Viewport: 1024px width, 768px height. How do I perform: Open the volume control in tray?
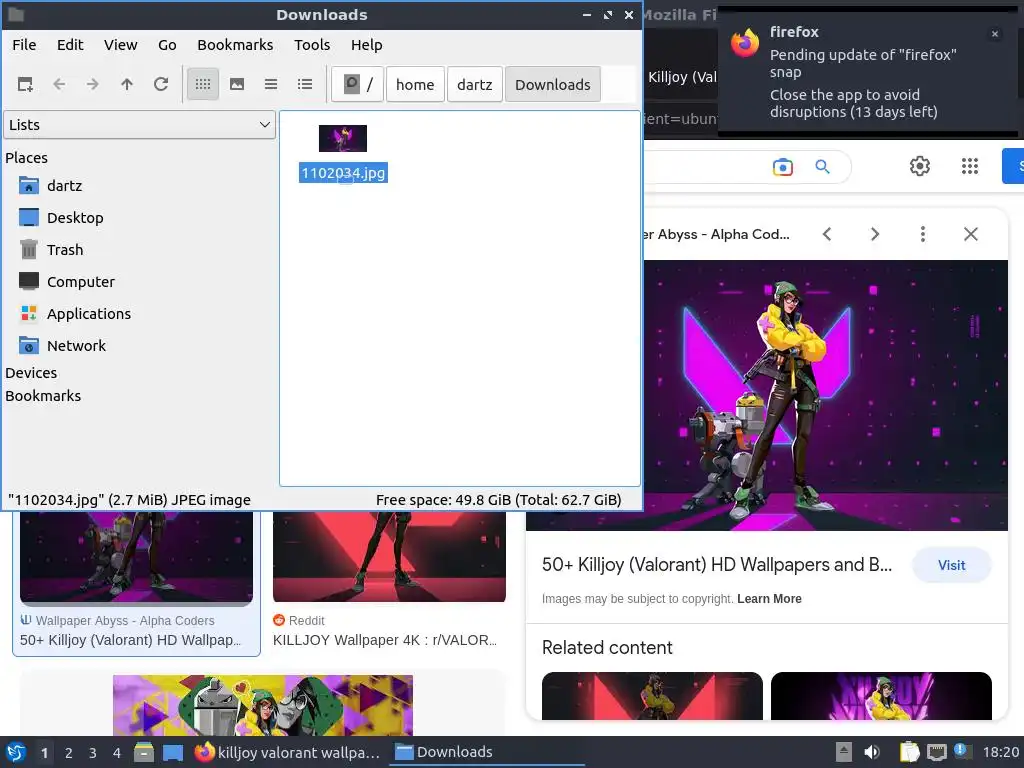[871, 752]
